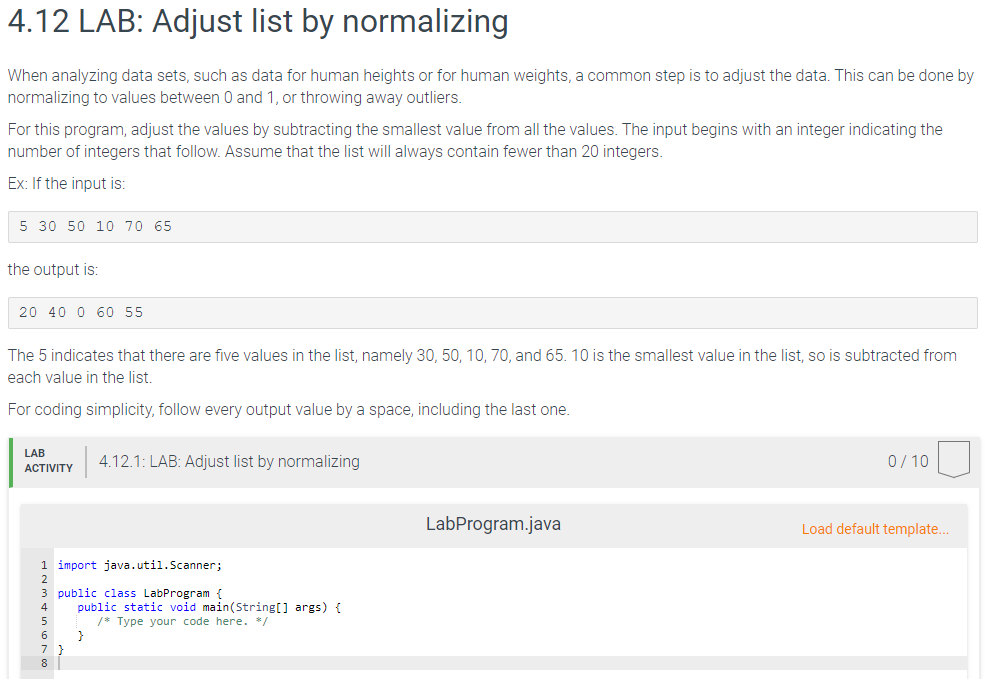Click line number 1 in the editor gutter

[x=44, y=565]
